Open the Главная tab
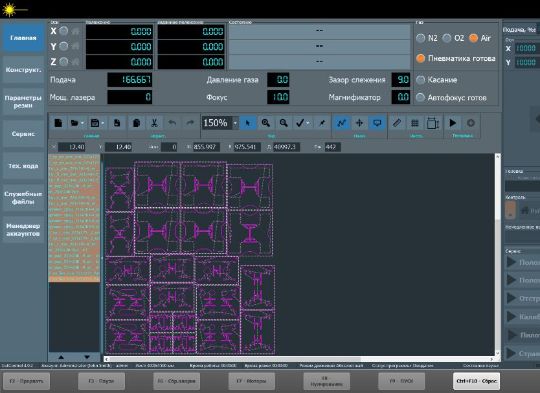This screenshot has height=393, width=540. coord(23,38)
